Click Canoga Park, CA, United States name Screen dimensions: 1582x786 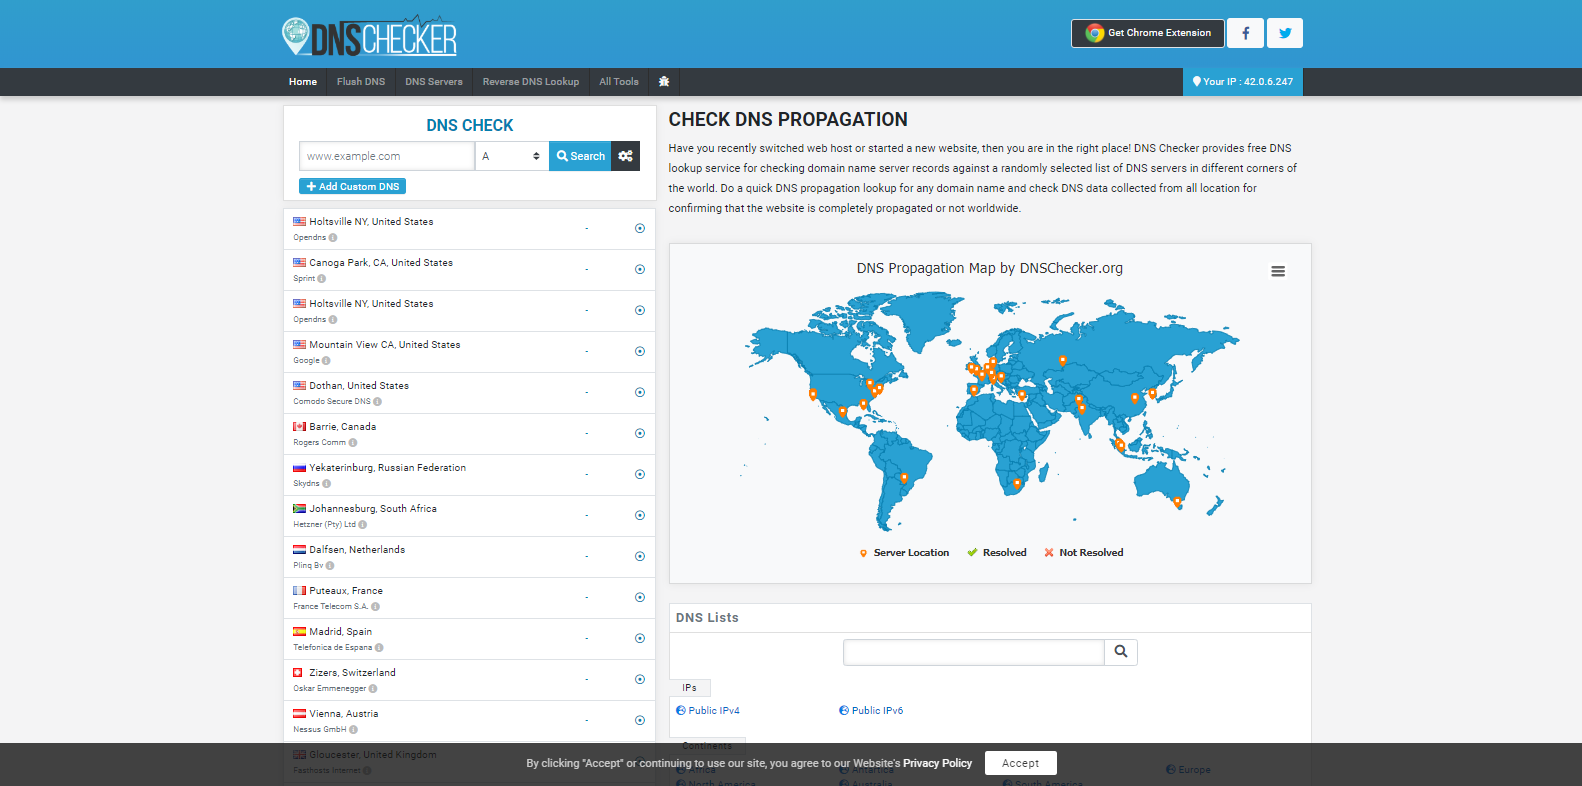point(381,263)
